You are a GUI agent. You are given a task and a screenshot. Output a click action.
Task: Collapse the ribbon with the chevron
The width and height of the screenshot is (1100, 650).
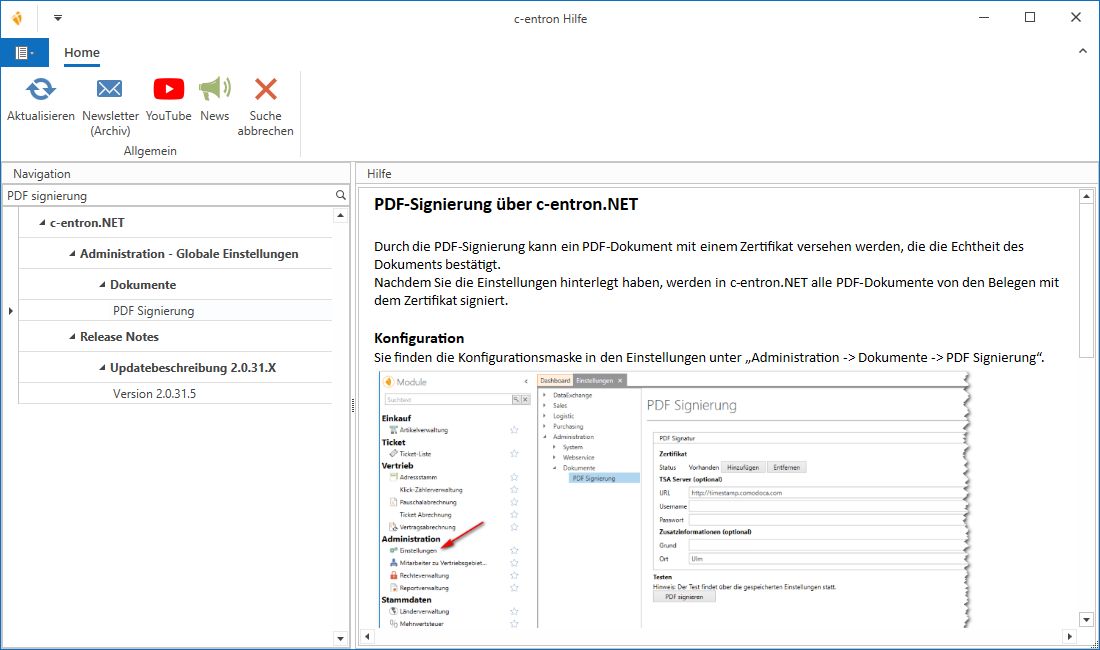tap(1083, 51)
